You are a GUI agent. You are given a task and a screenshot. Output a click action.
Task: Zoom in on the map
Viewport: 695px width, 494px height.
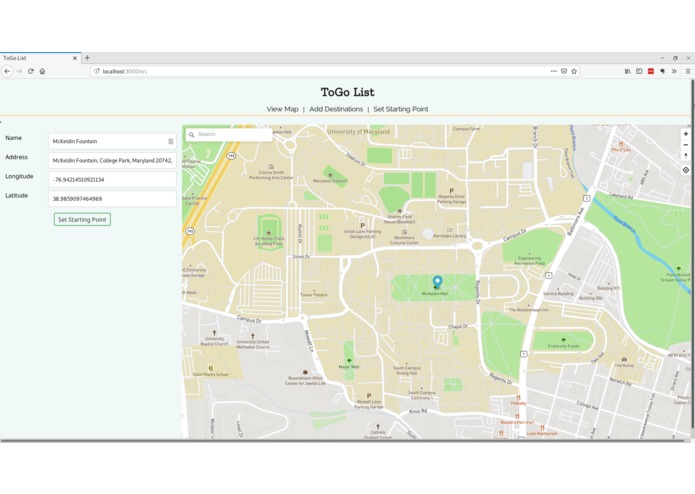(686, 134)
